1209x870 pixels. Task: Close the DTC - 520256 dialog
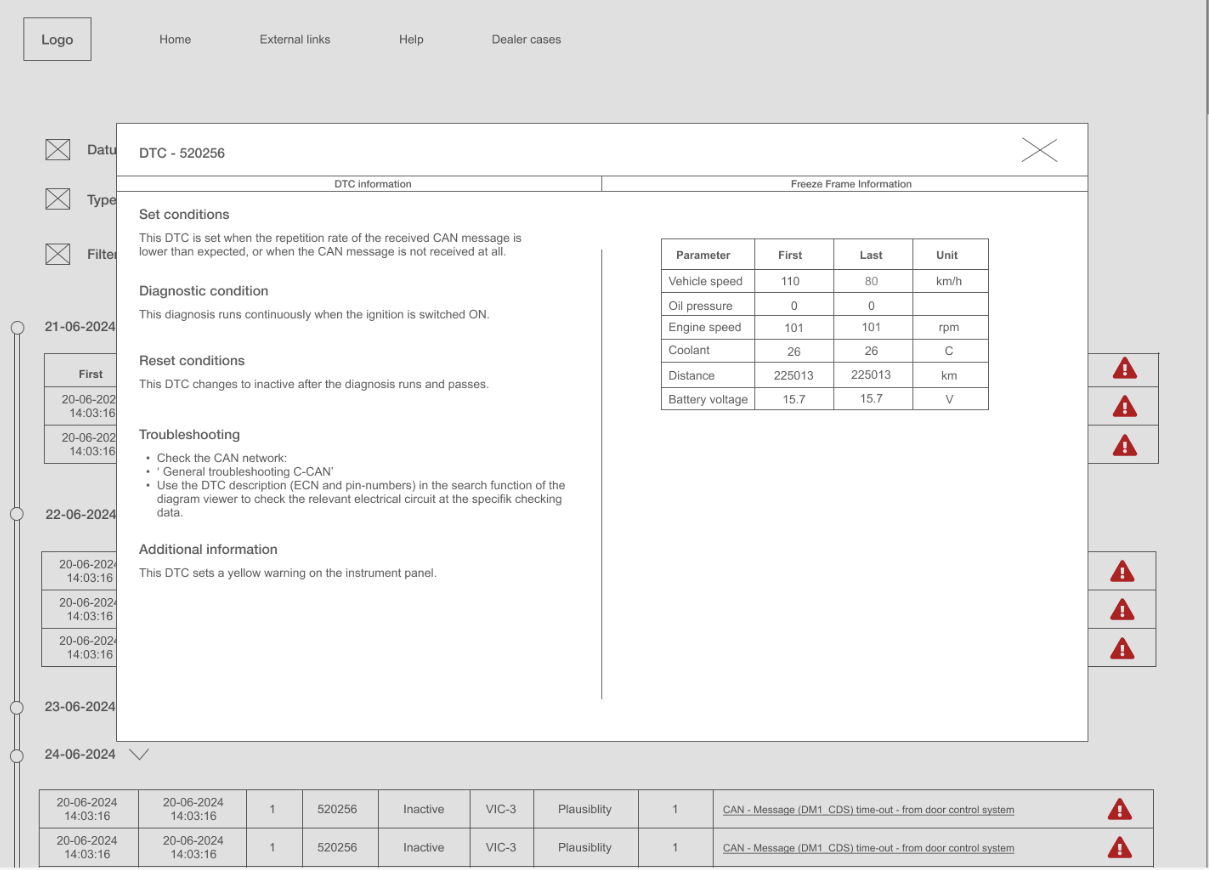pos(1039,151)
